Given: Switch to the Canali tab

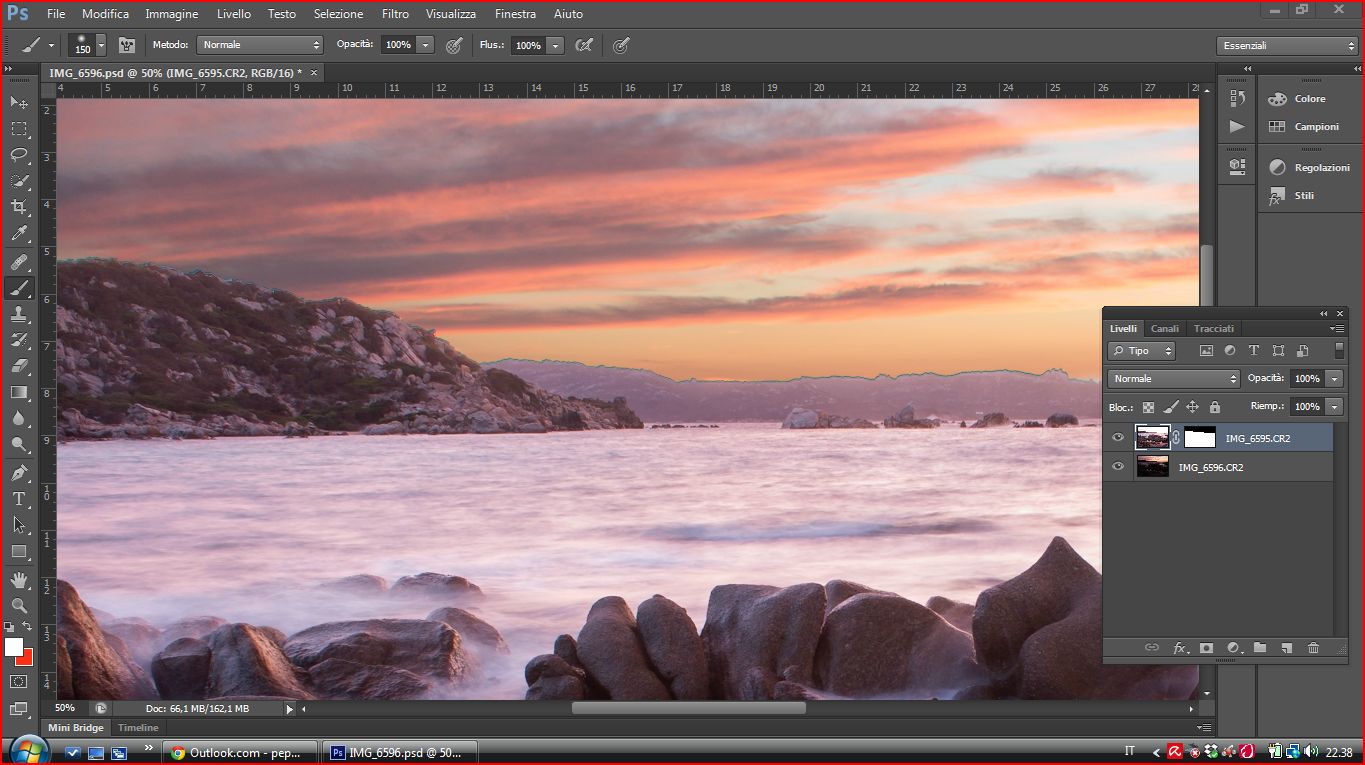Looking at the screenshot, I should [1165, 328].
